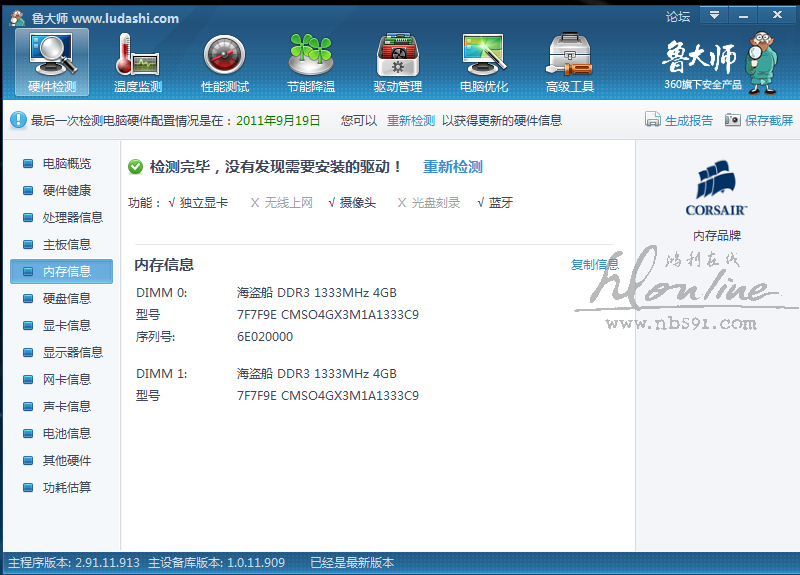Open the title bar dropdown menu arrow
The image size is (800, 575).
point(714,15)
